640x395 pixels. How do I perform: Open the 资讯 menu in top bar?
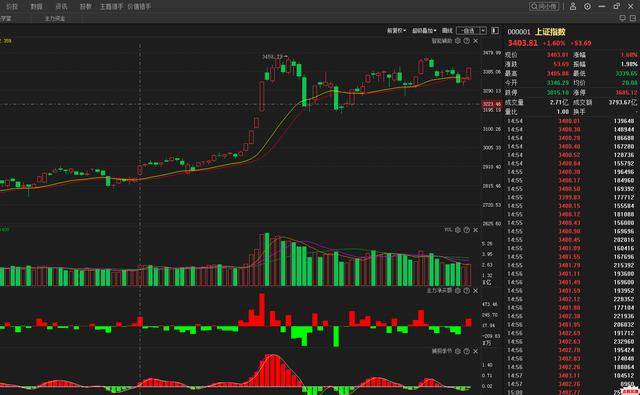pyautogui.click(x=61, y=7)
